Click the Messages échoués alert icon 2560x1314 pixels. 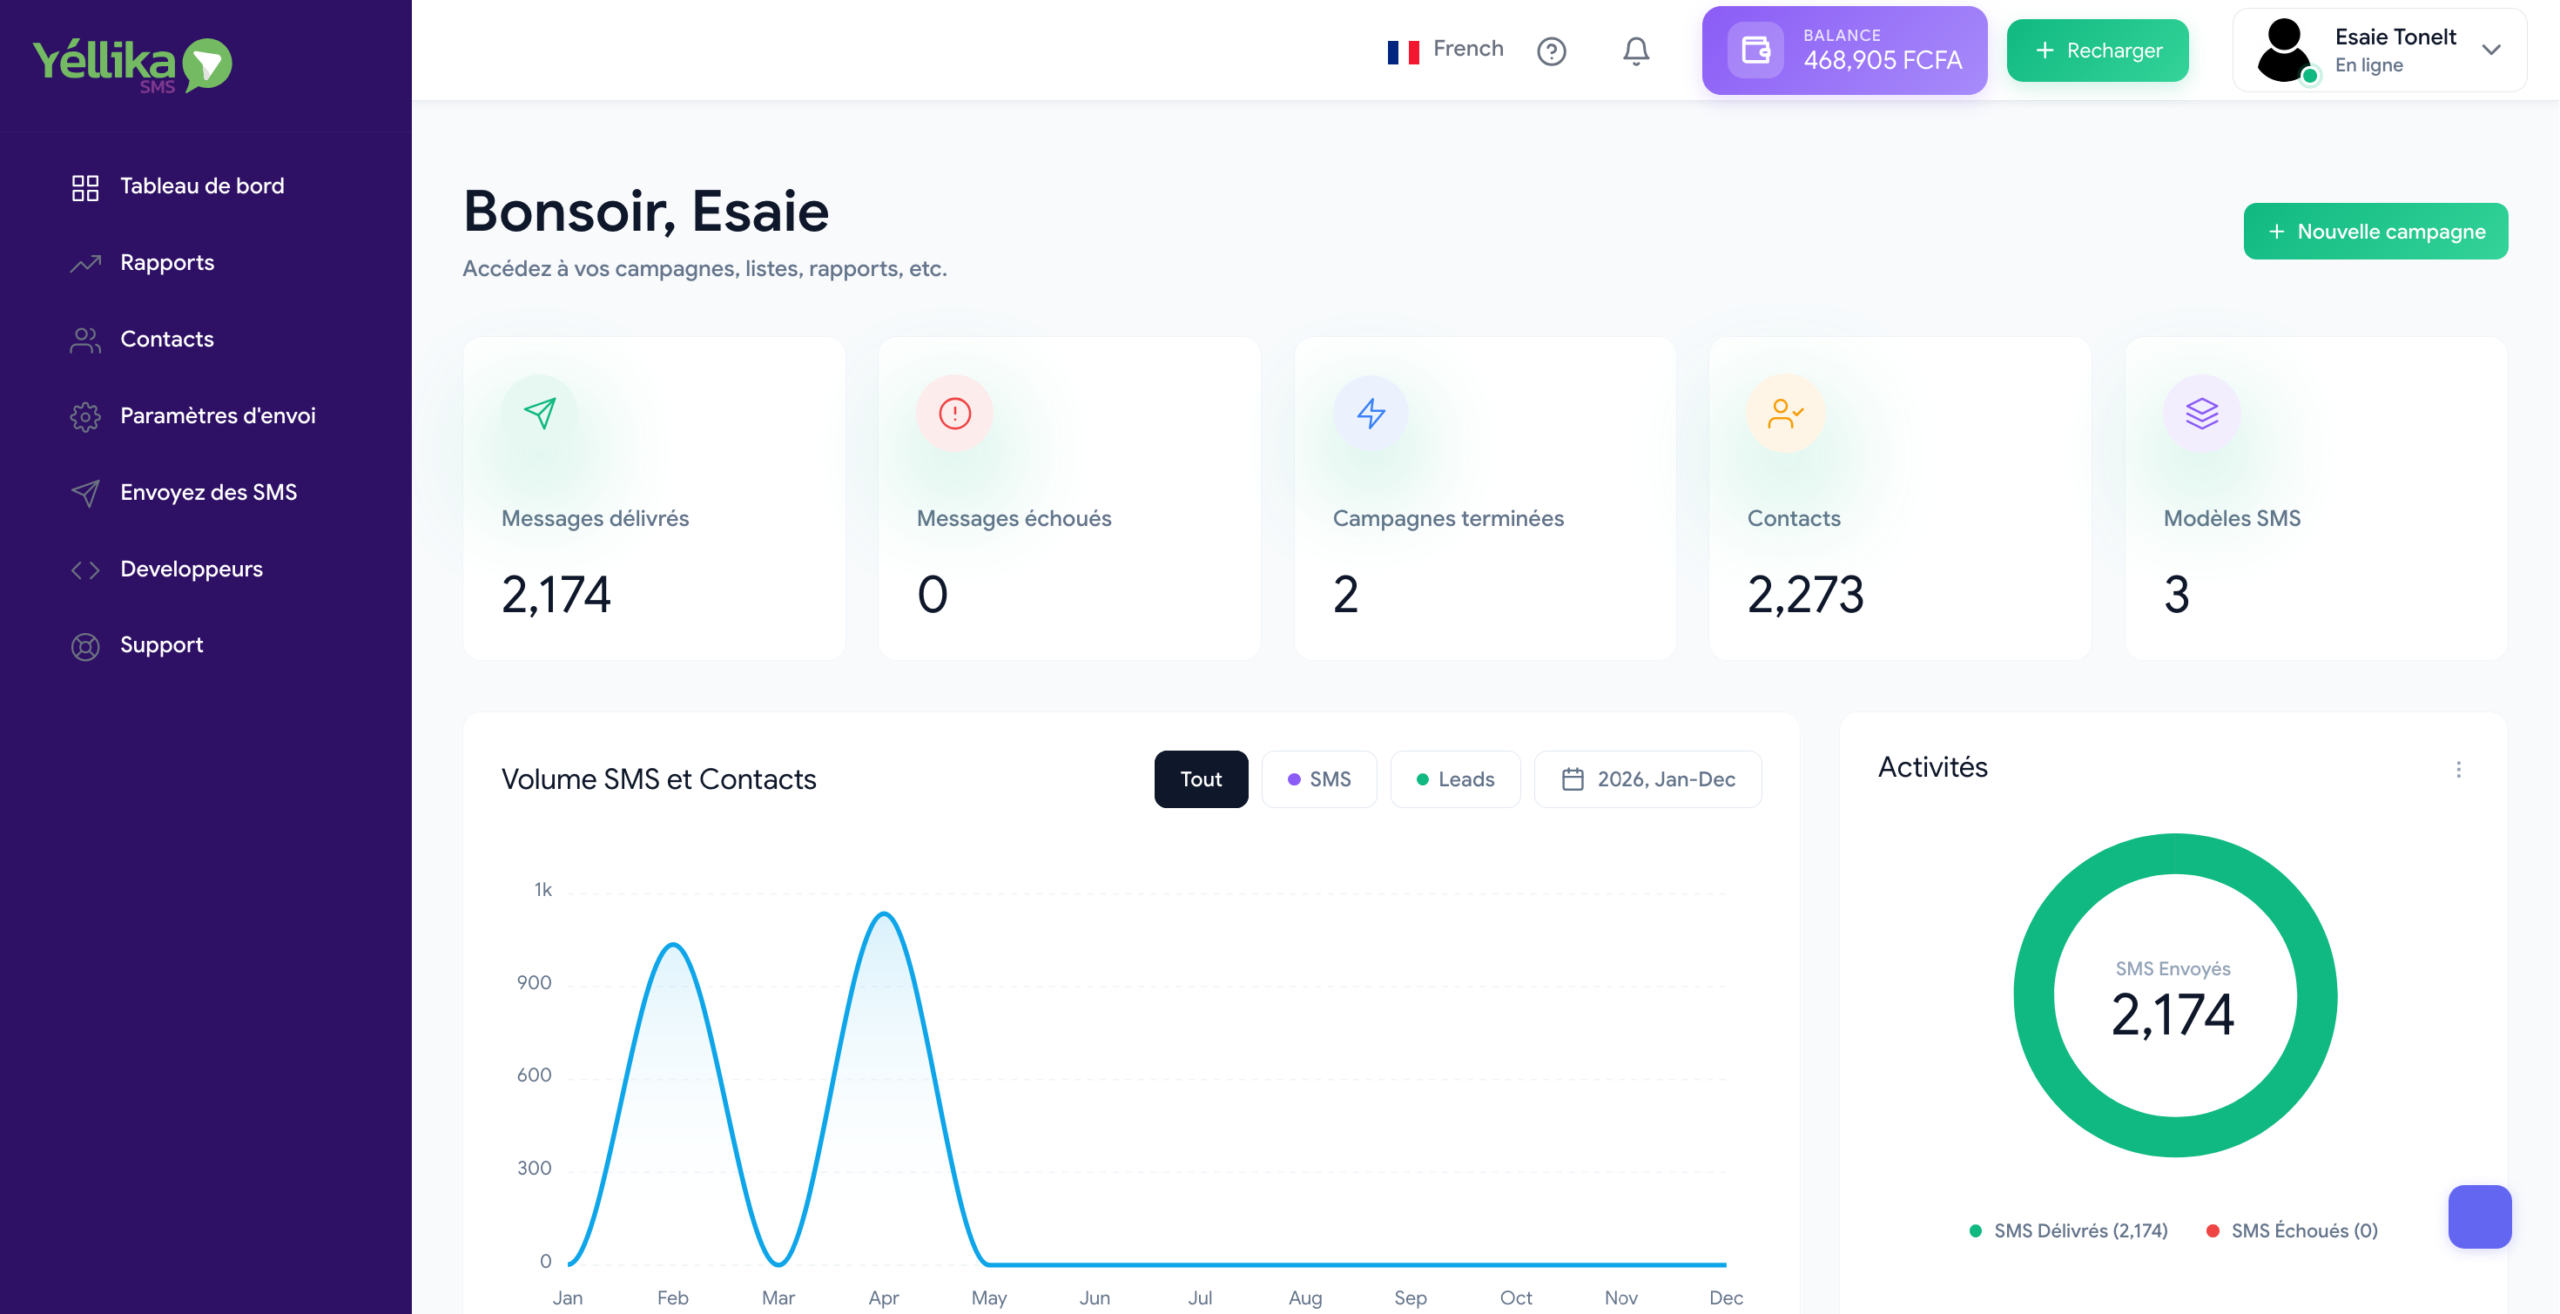tap(955, 413)
